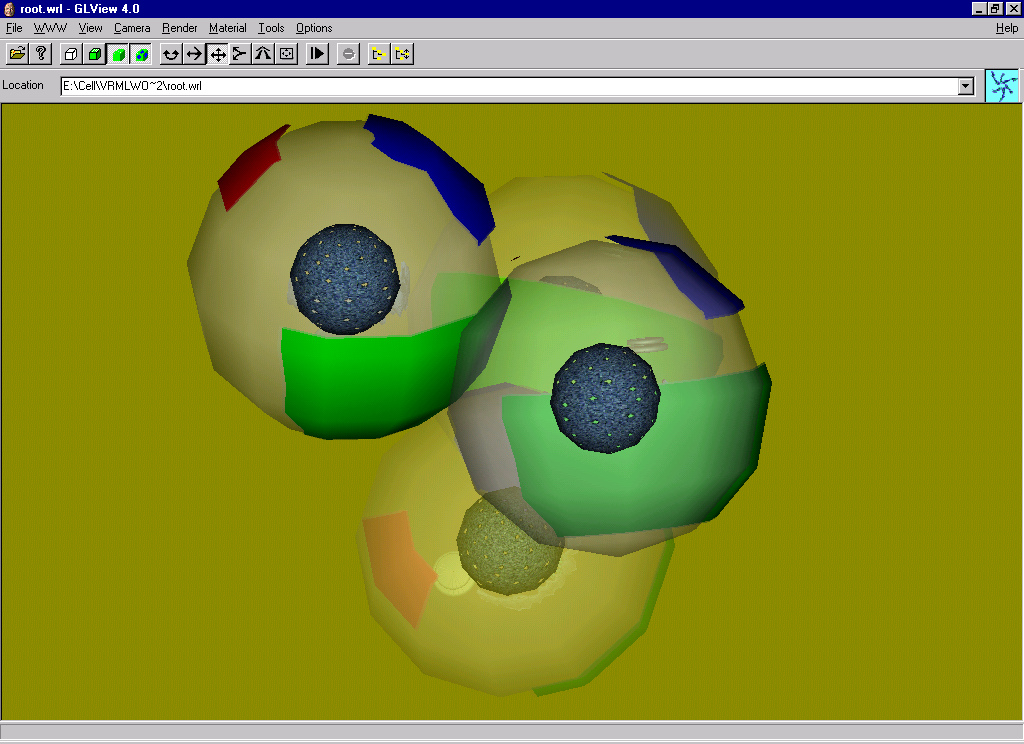
Task: Open the Material menu
Action: click(x=227, y=28)
